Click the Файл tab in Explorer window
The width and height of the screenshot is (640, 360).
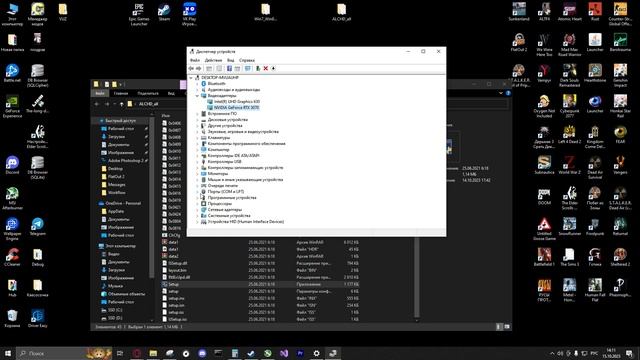pos(100,93)
